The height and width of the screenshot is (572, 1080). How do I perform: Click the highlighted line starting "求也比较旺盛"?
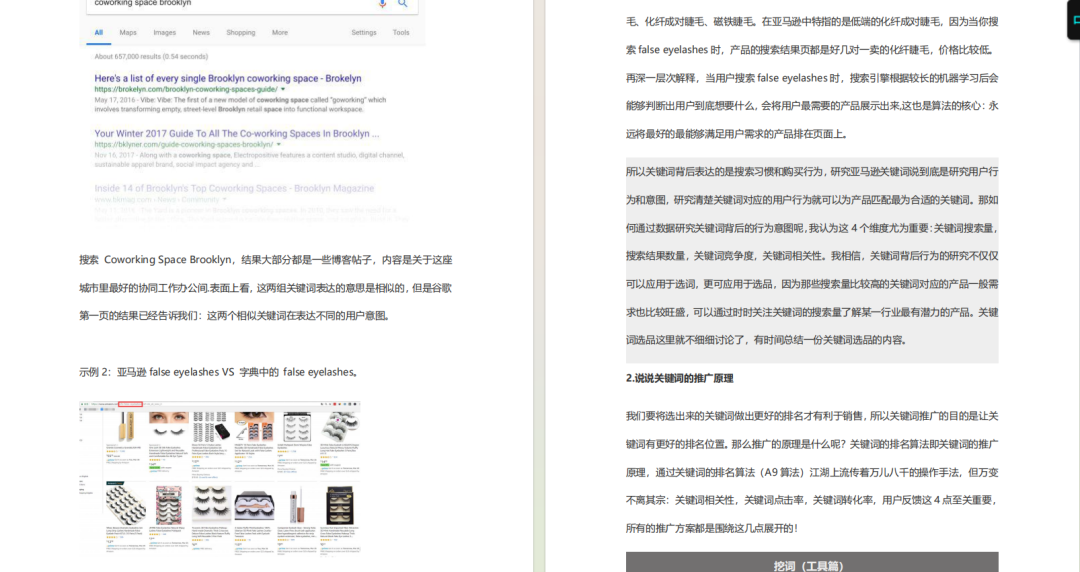(812, 312)
